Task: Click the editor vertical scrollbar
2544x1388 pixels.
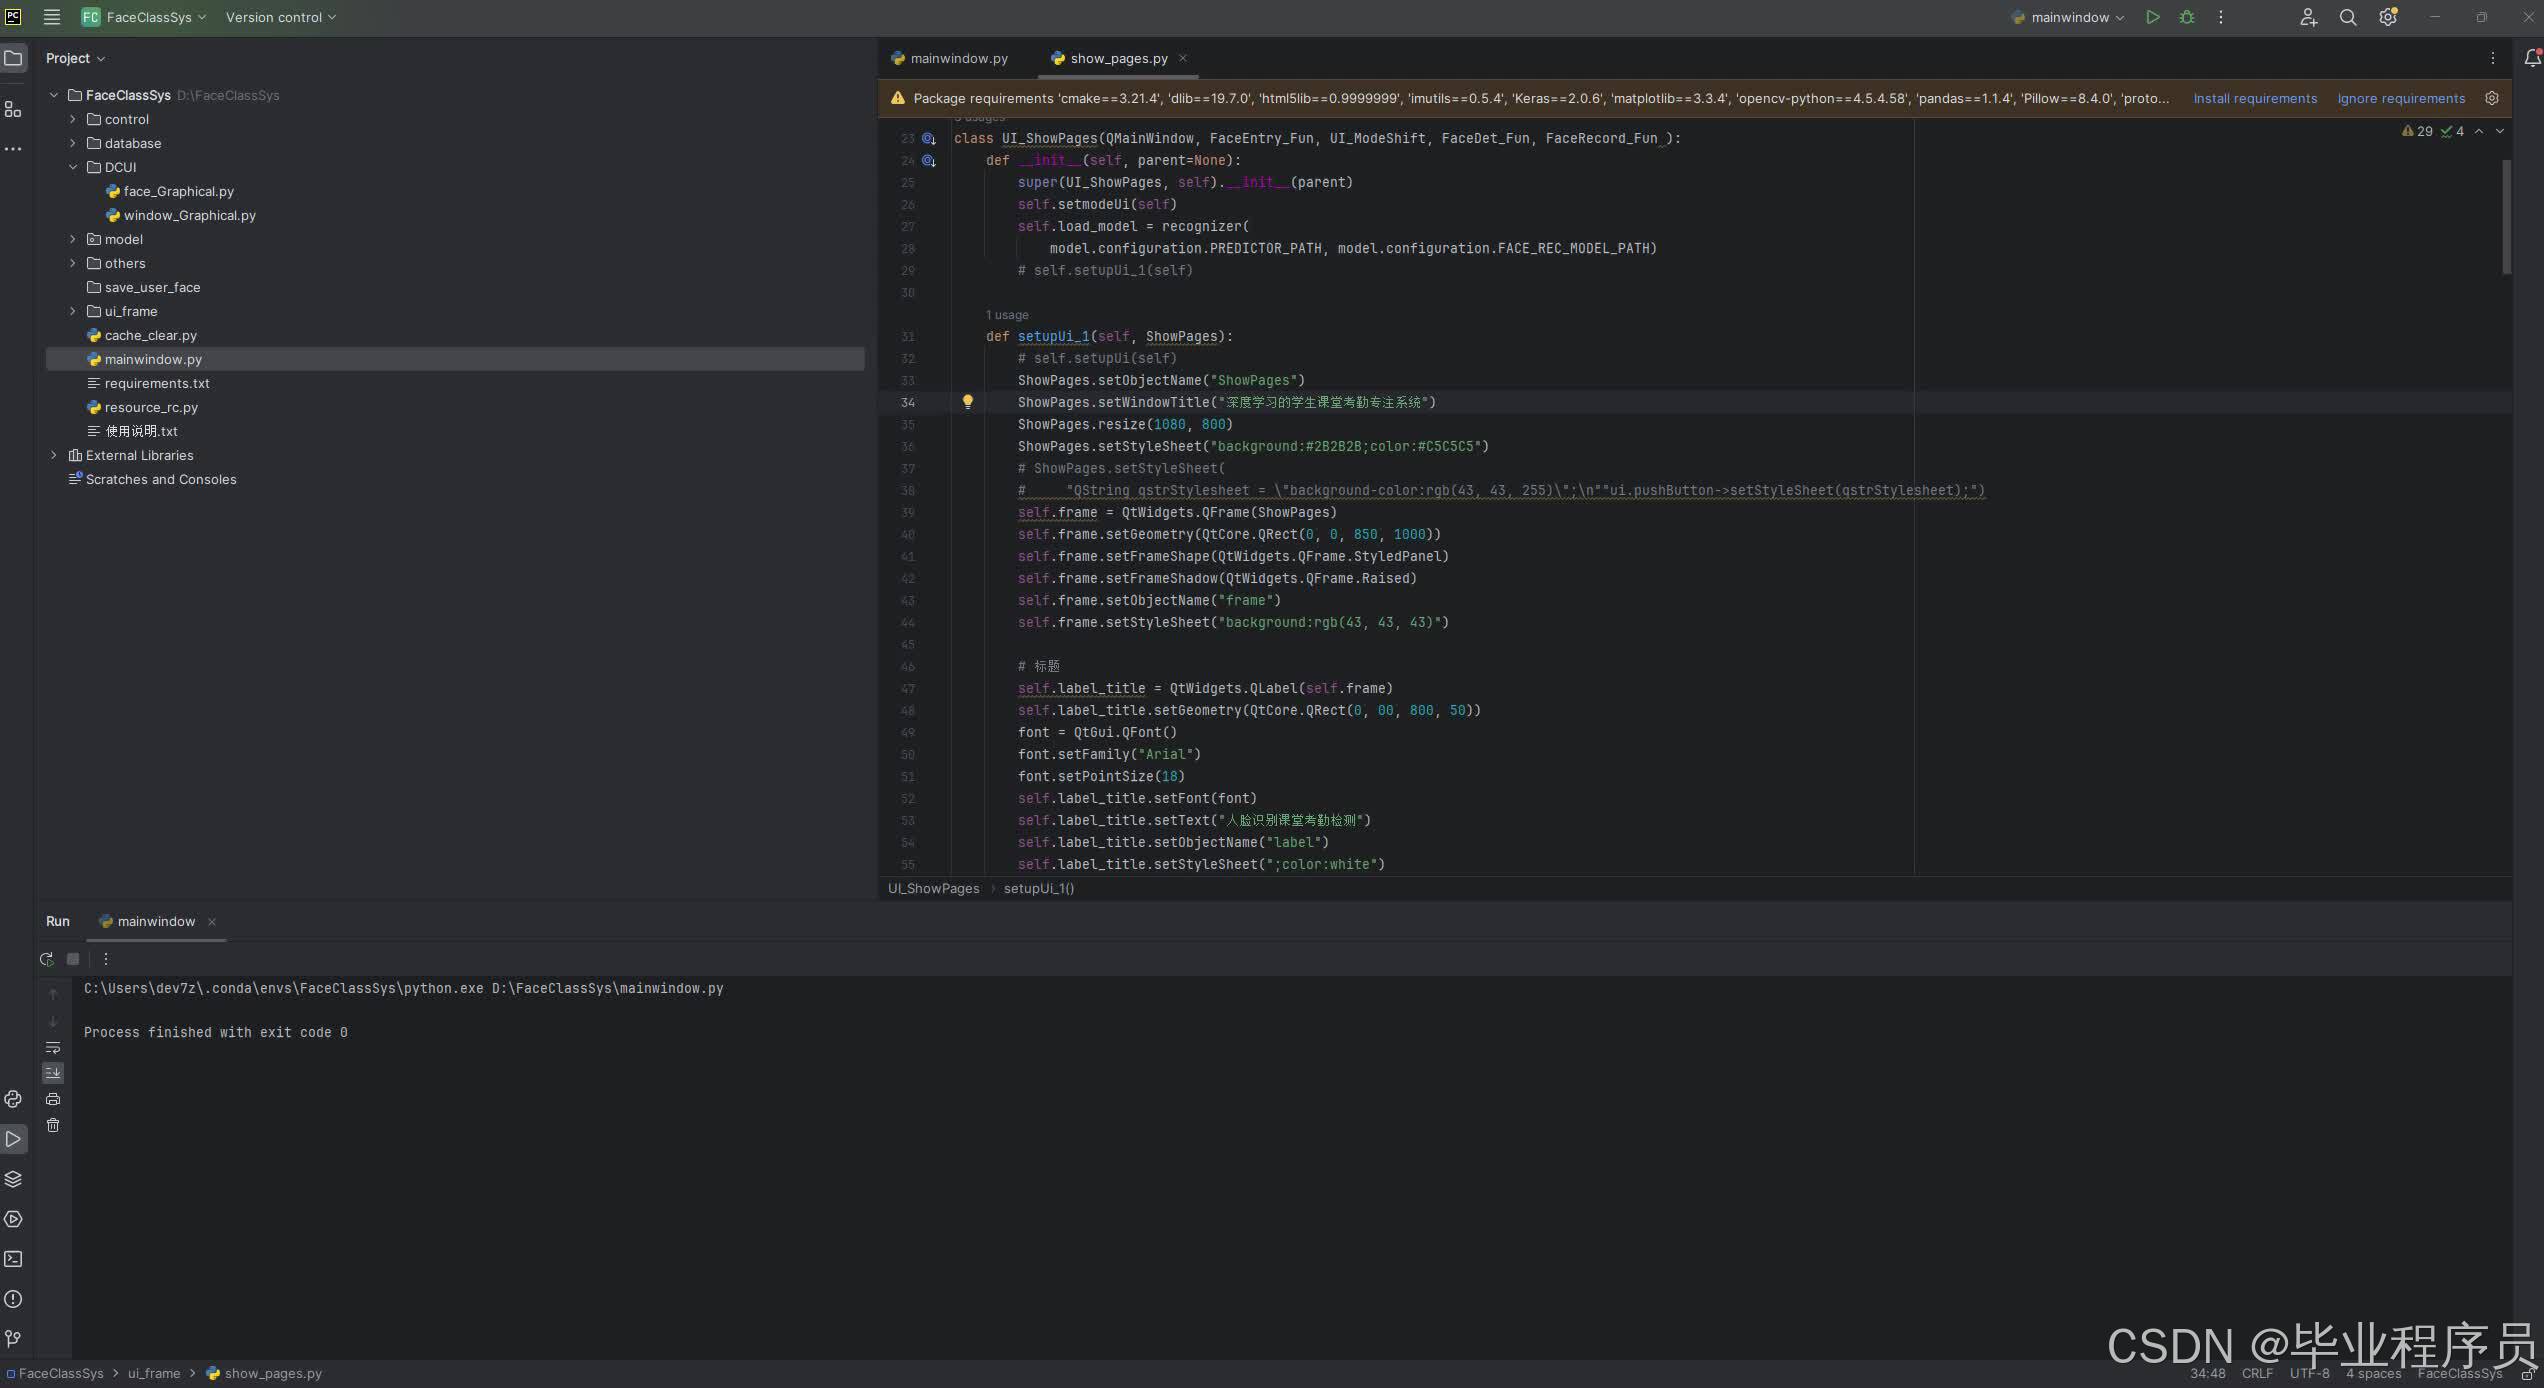Action: click(x=2506, y=215)
